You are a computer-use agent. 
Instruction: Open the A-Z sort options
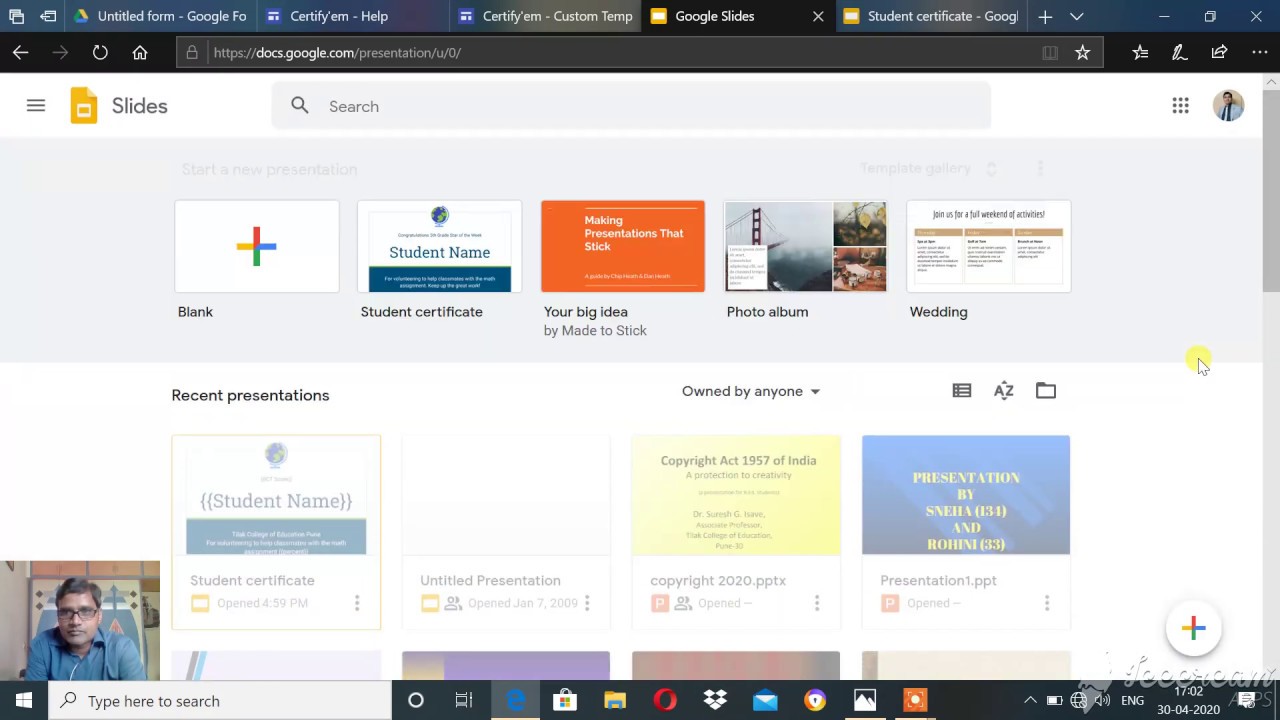[x=1003, y=391]
